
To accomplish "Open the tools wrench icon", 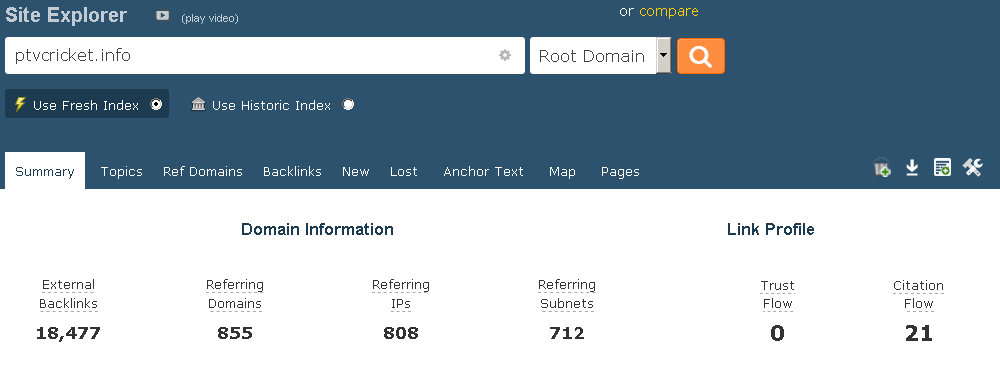I will pos(973,168).
